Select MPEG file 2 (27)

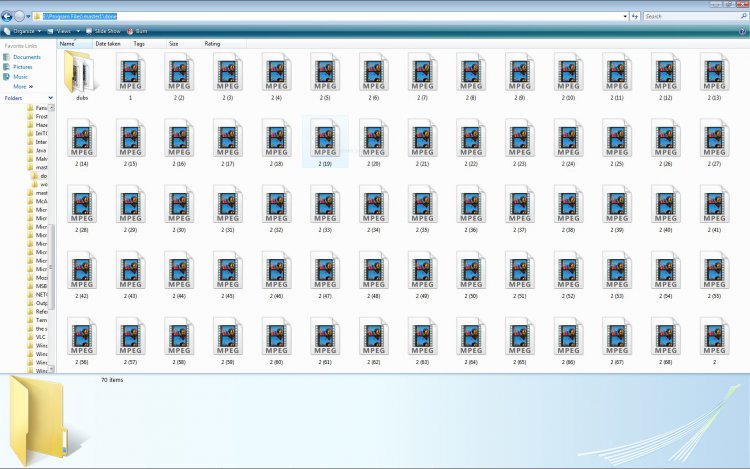pyautogui.click(x=714, y=138)
